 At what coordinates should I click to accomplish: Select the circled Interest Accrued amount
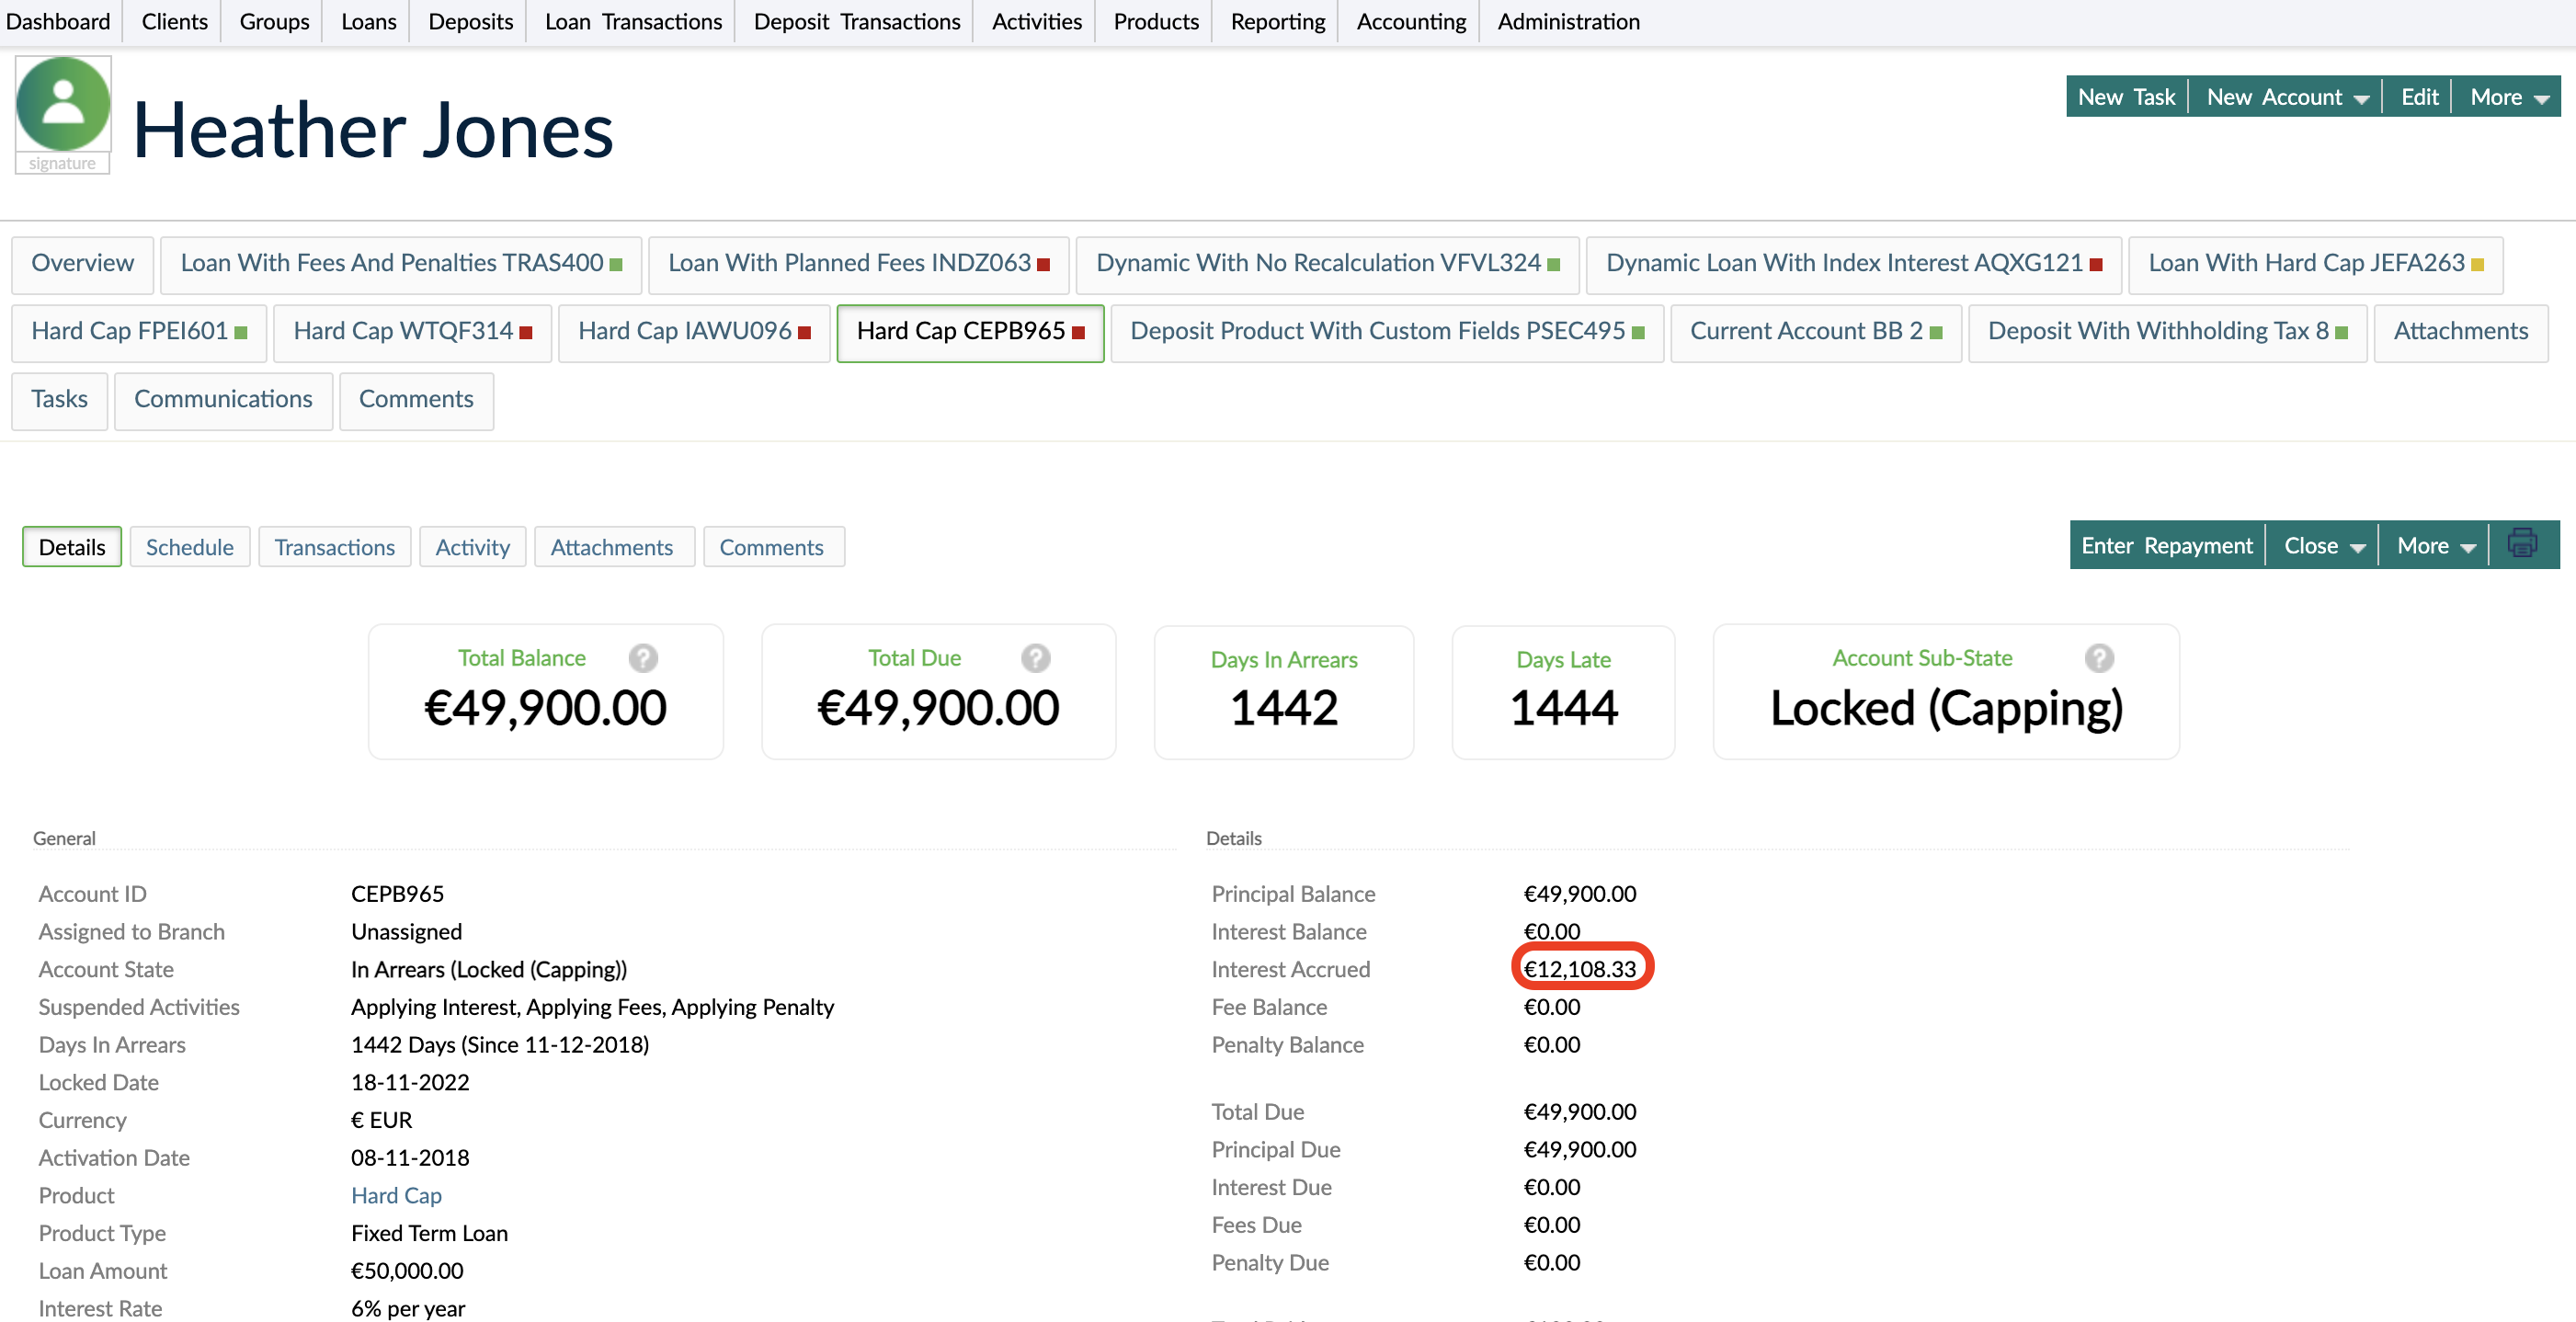click(x=1582, y=968)
